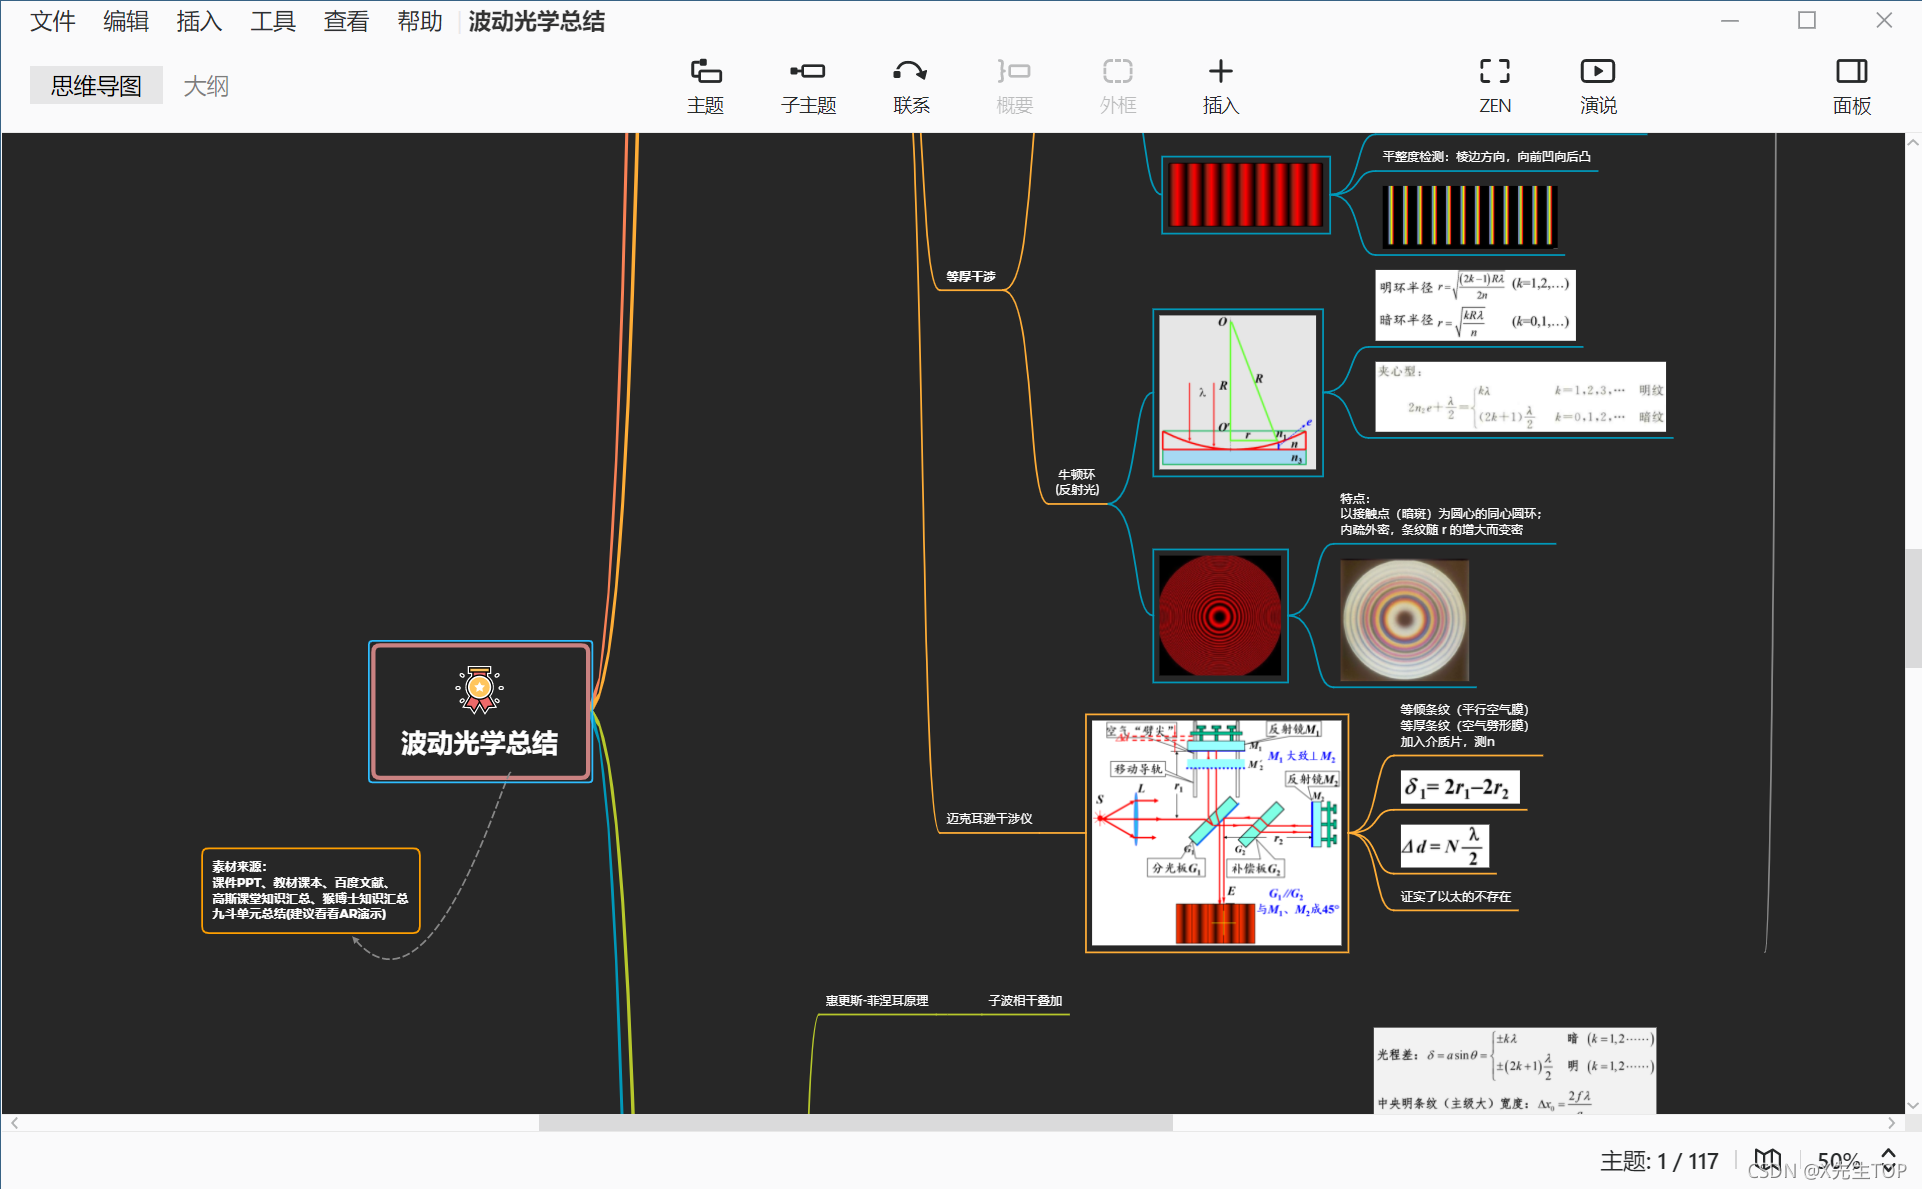This screenshot has width=1922, height=1189.
Task: Click the horizontal scrollbar thumb
Action: [x=855, y=1123]
